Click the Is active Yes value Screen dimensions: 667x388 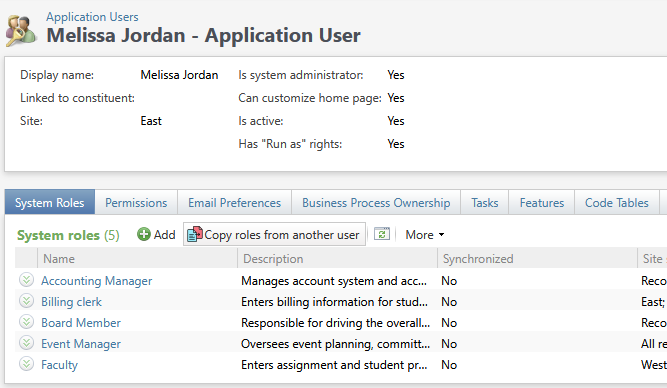(396, 121)
